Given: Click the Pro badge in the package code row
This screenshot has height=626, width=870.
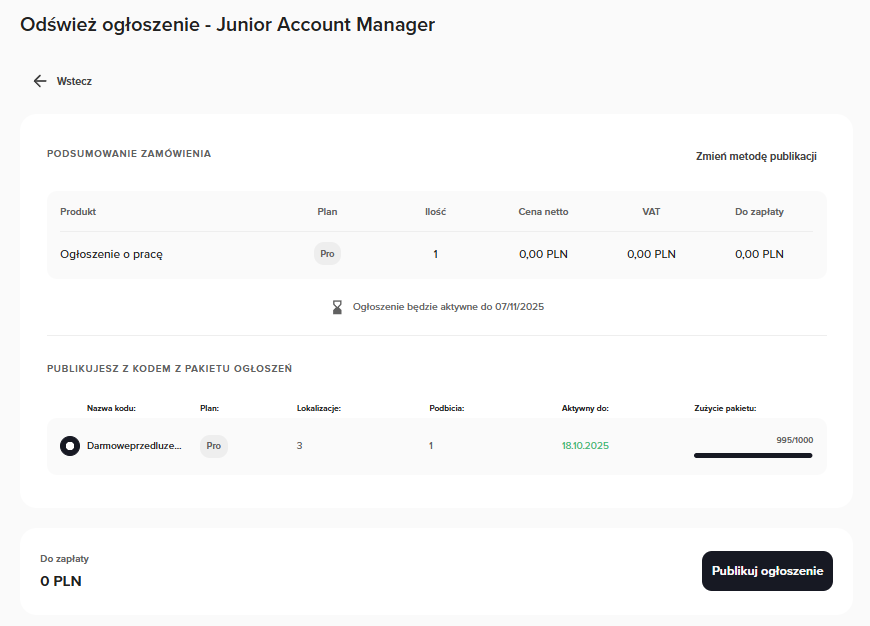Looking at the screenshot, I should tap(214, 446).
